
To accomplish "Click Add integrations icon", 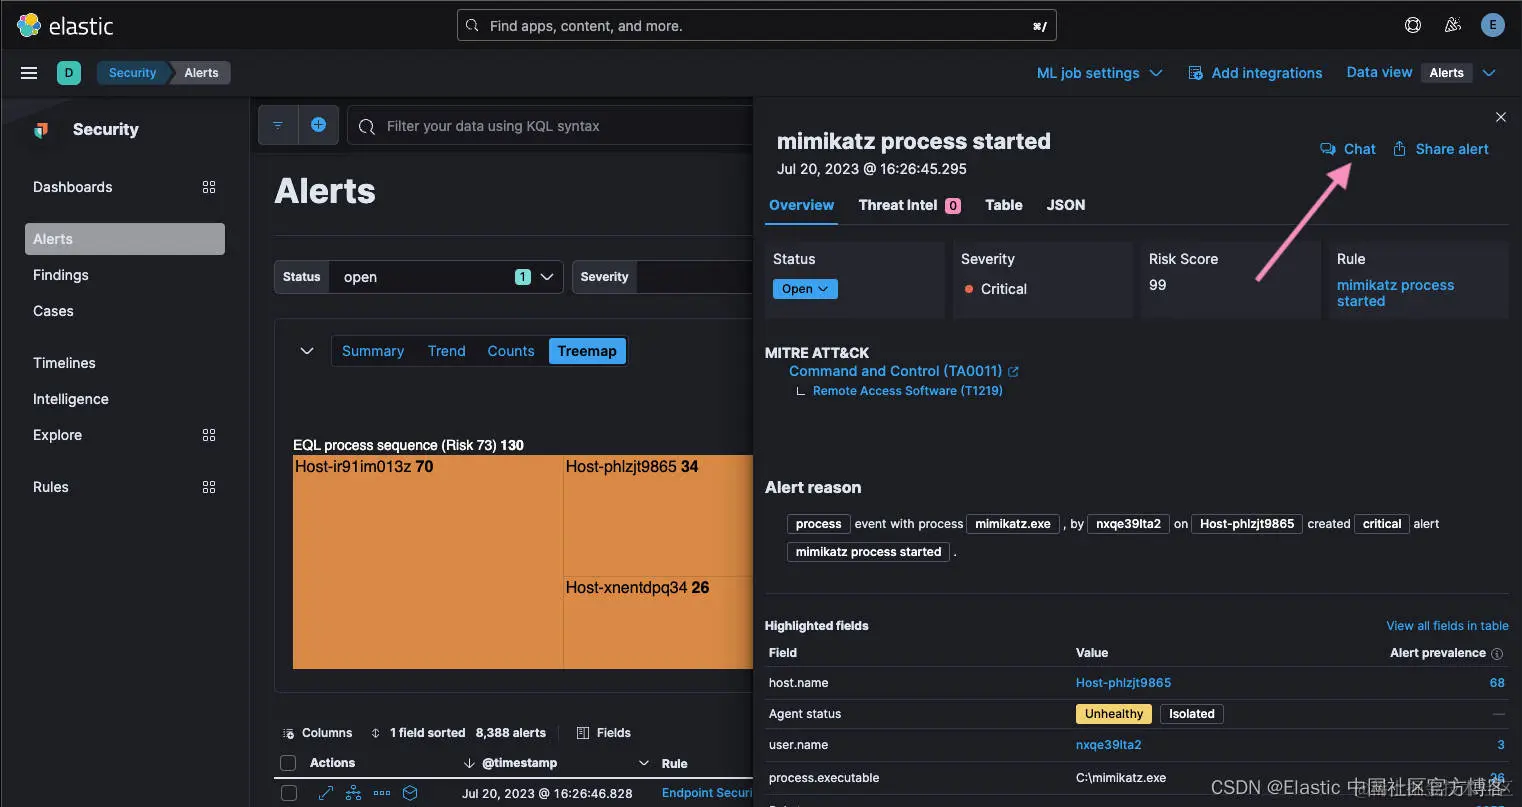I will tap(1195, 73).
